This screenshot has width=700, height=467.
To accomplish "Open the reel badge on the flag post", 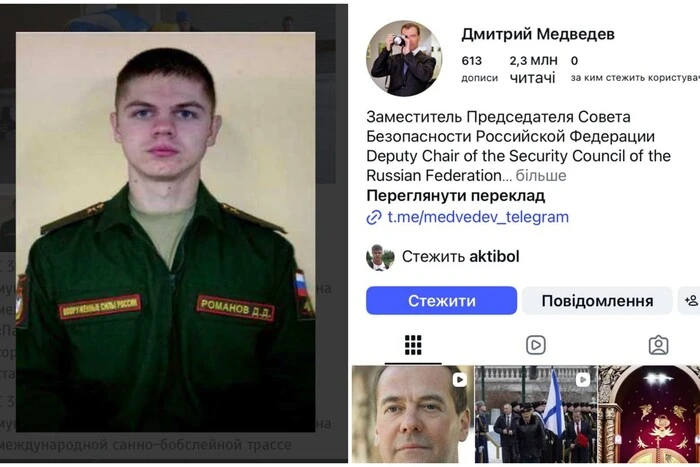I will point(582,379).
